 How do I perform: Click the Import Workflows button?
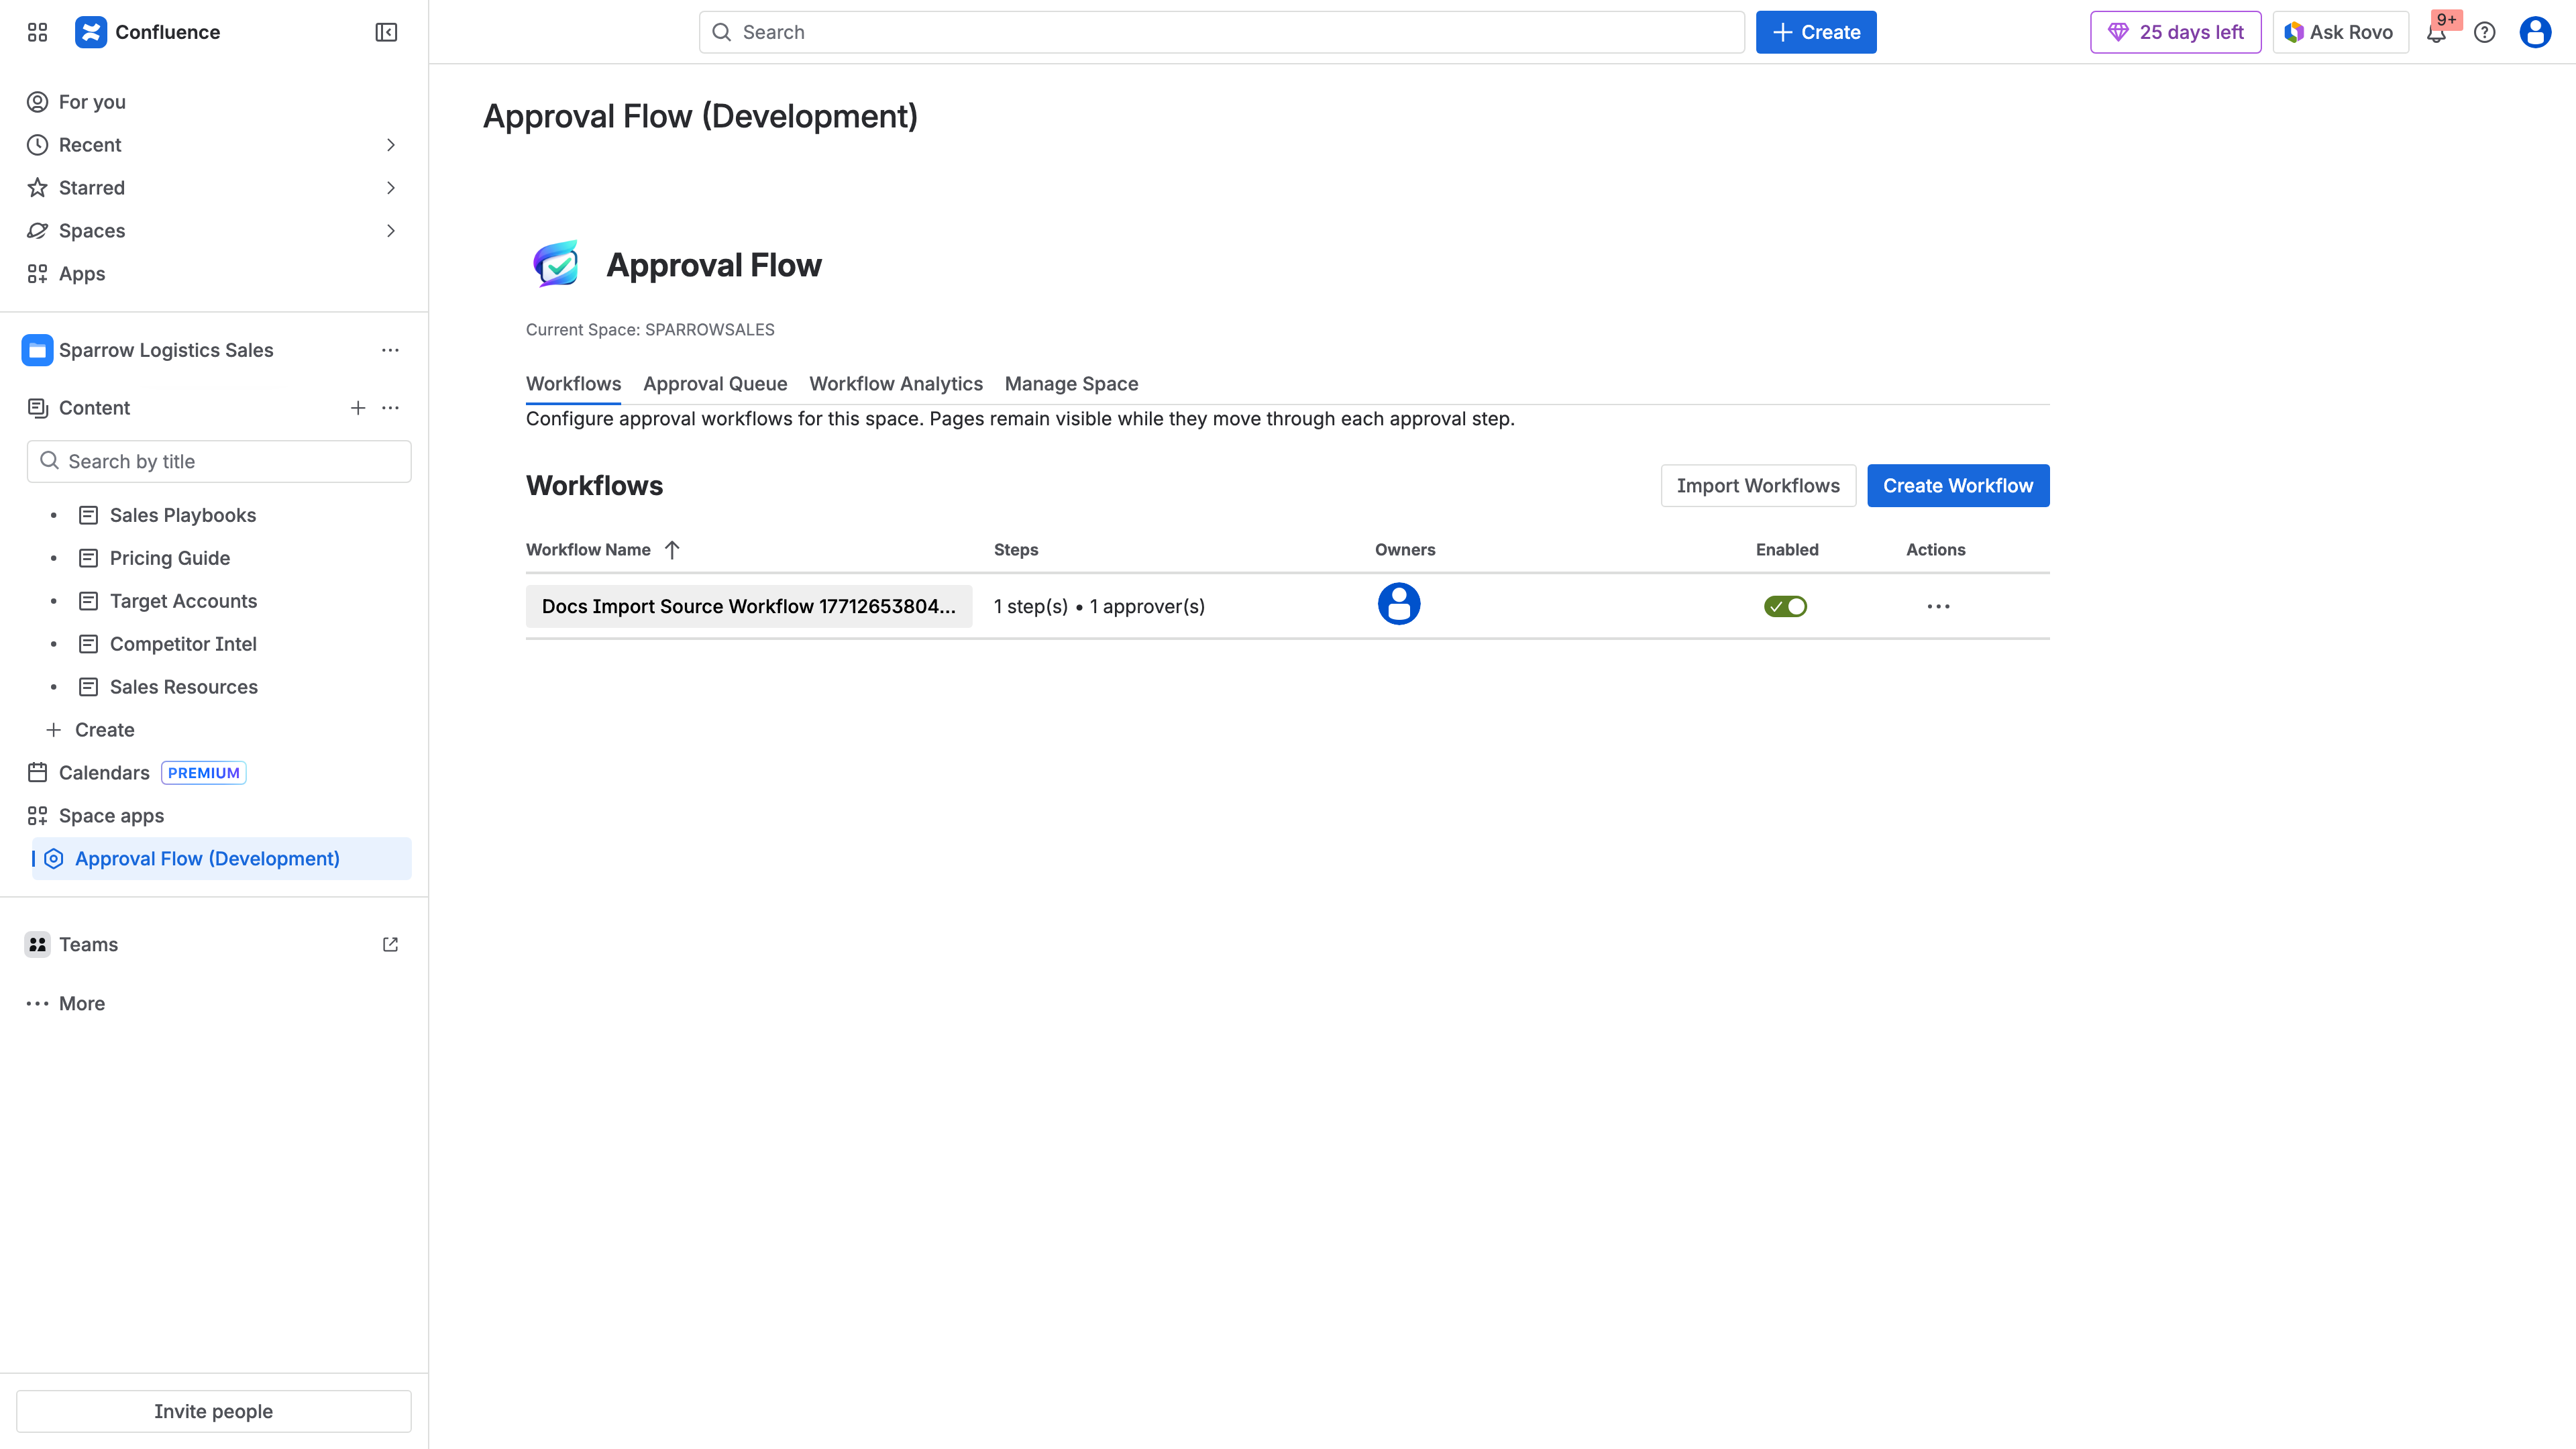pyautogui.click(x=1757, y=485)
